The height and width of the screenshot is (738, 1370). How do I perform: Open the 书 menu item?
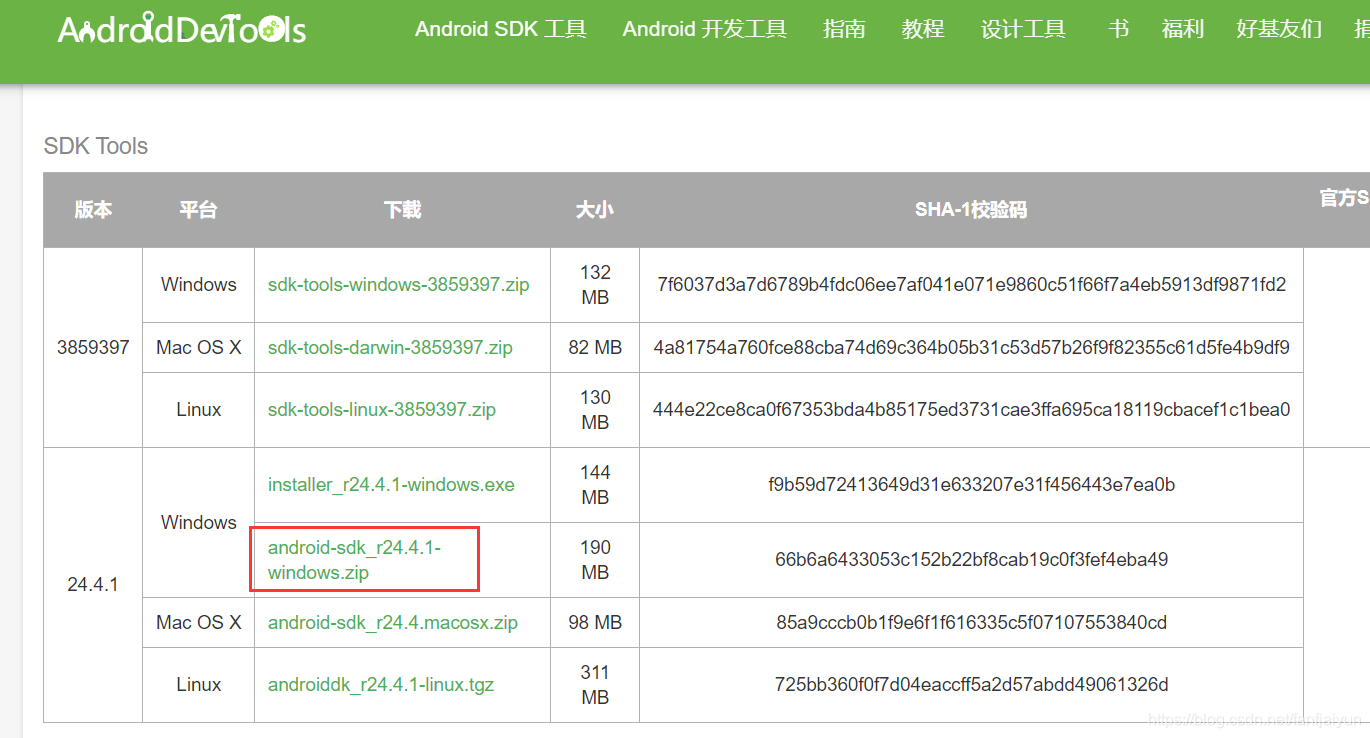coord(1118,29)
